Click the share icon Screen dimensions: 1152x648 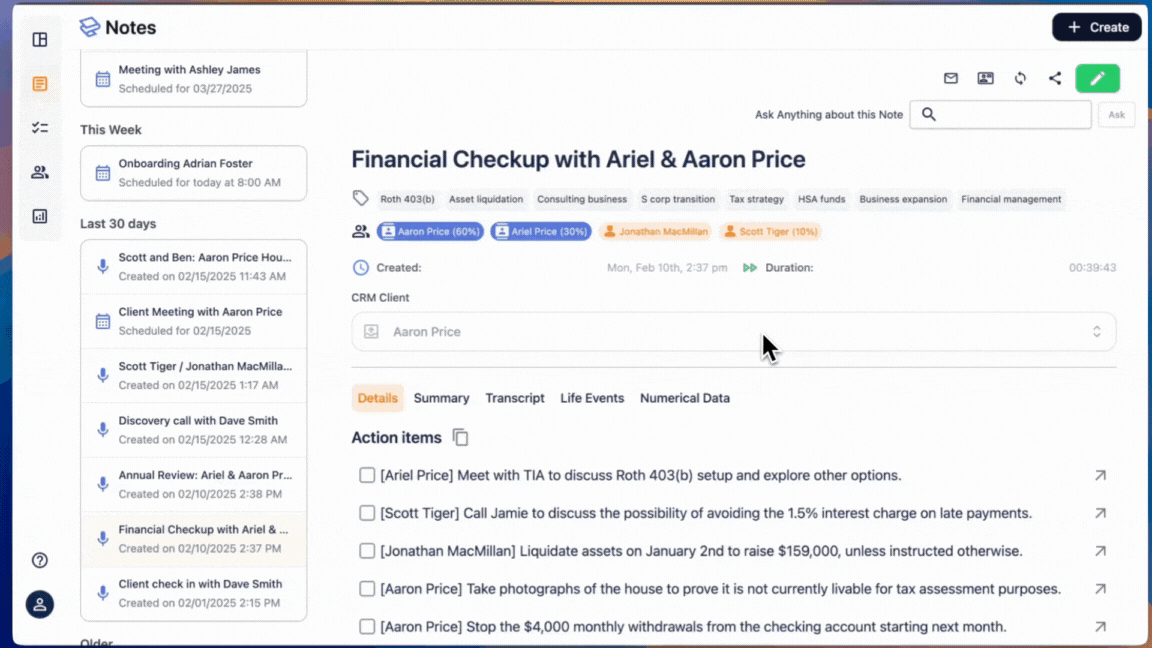[1055, 78]
